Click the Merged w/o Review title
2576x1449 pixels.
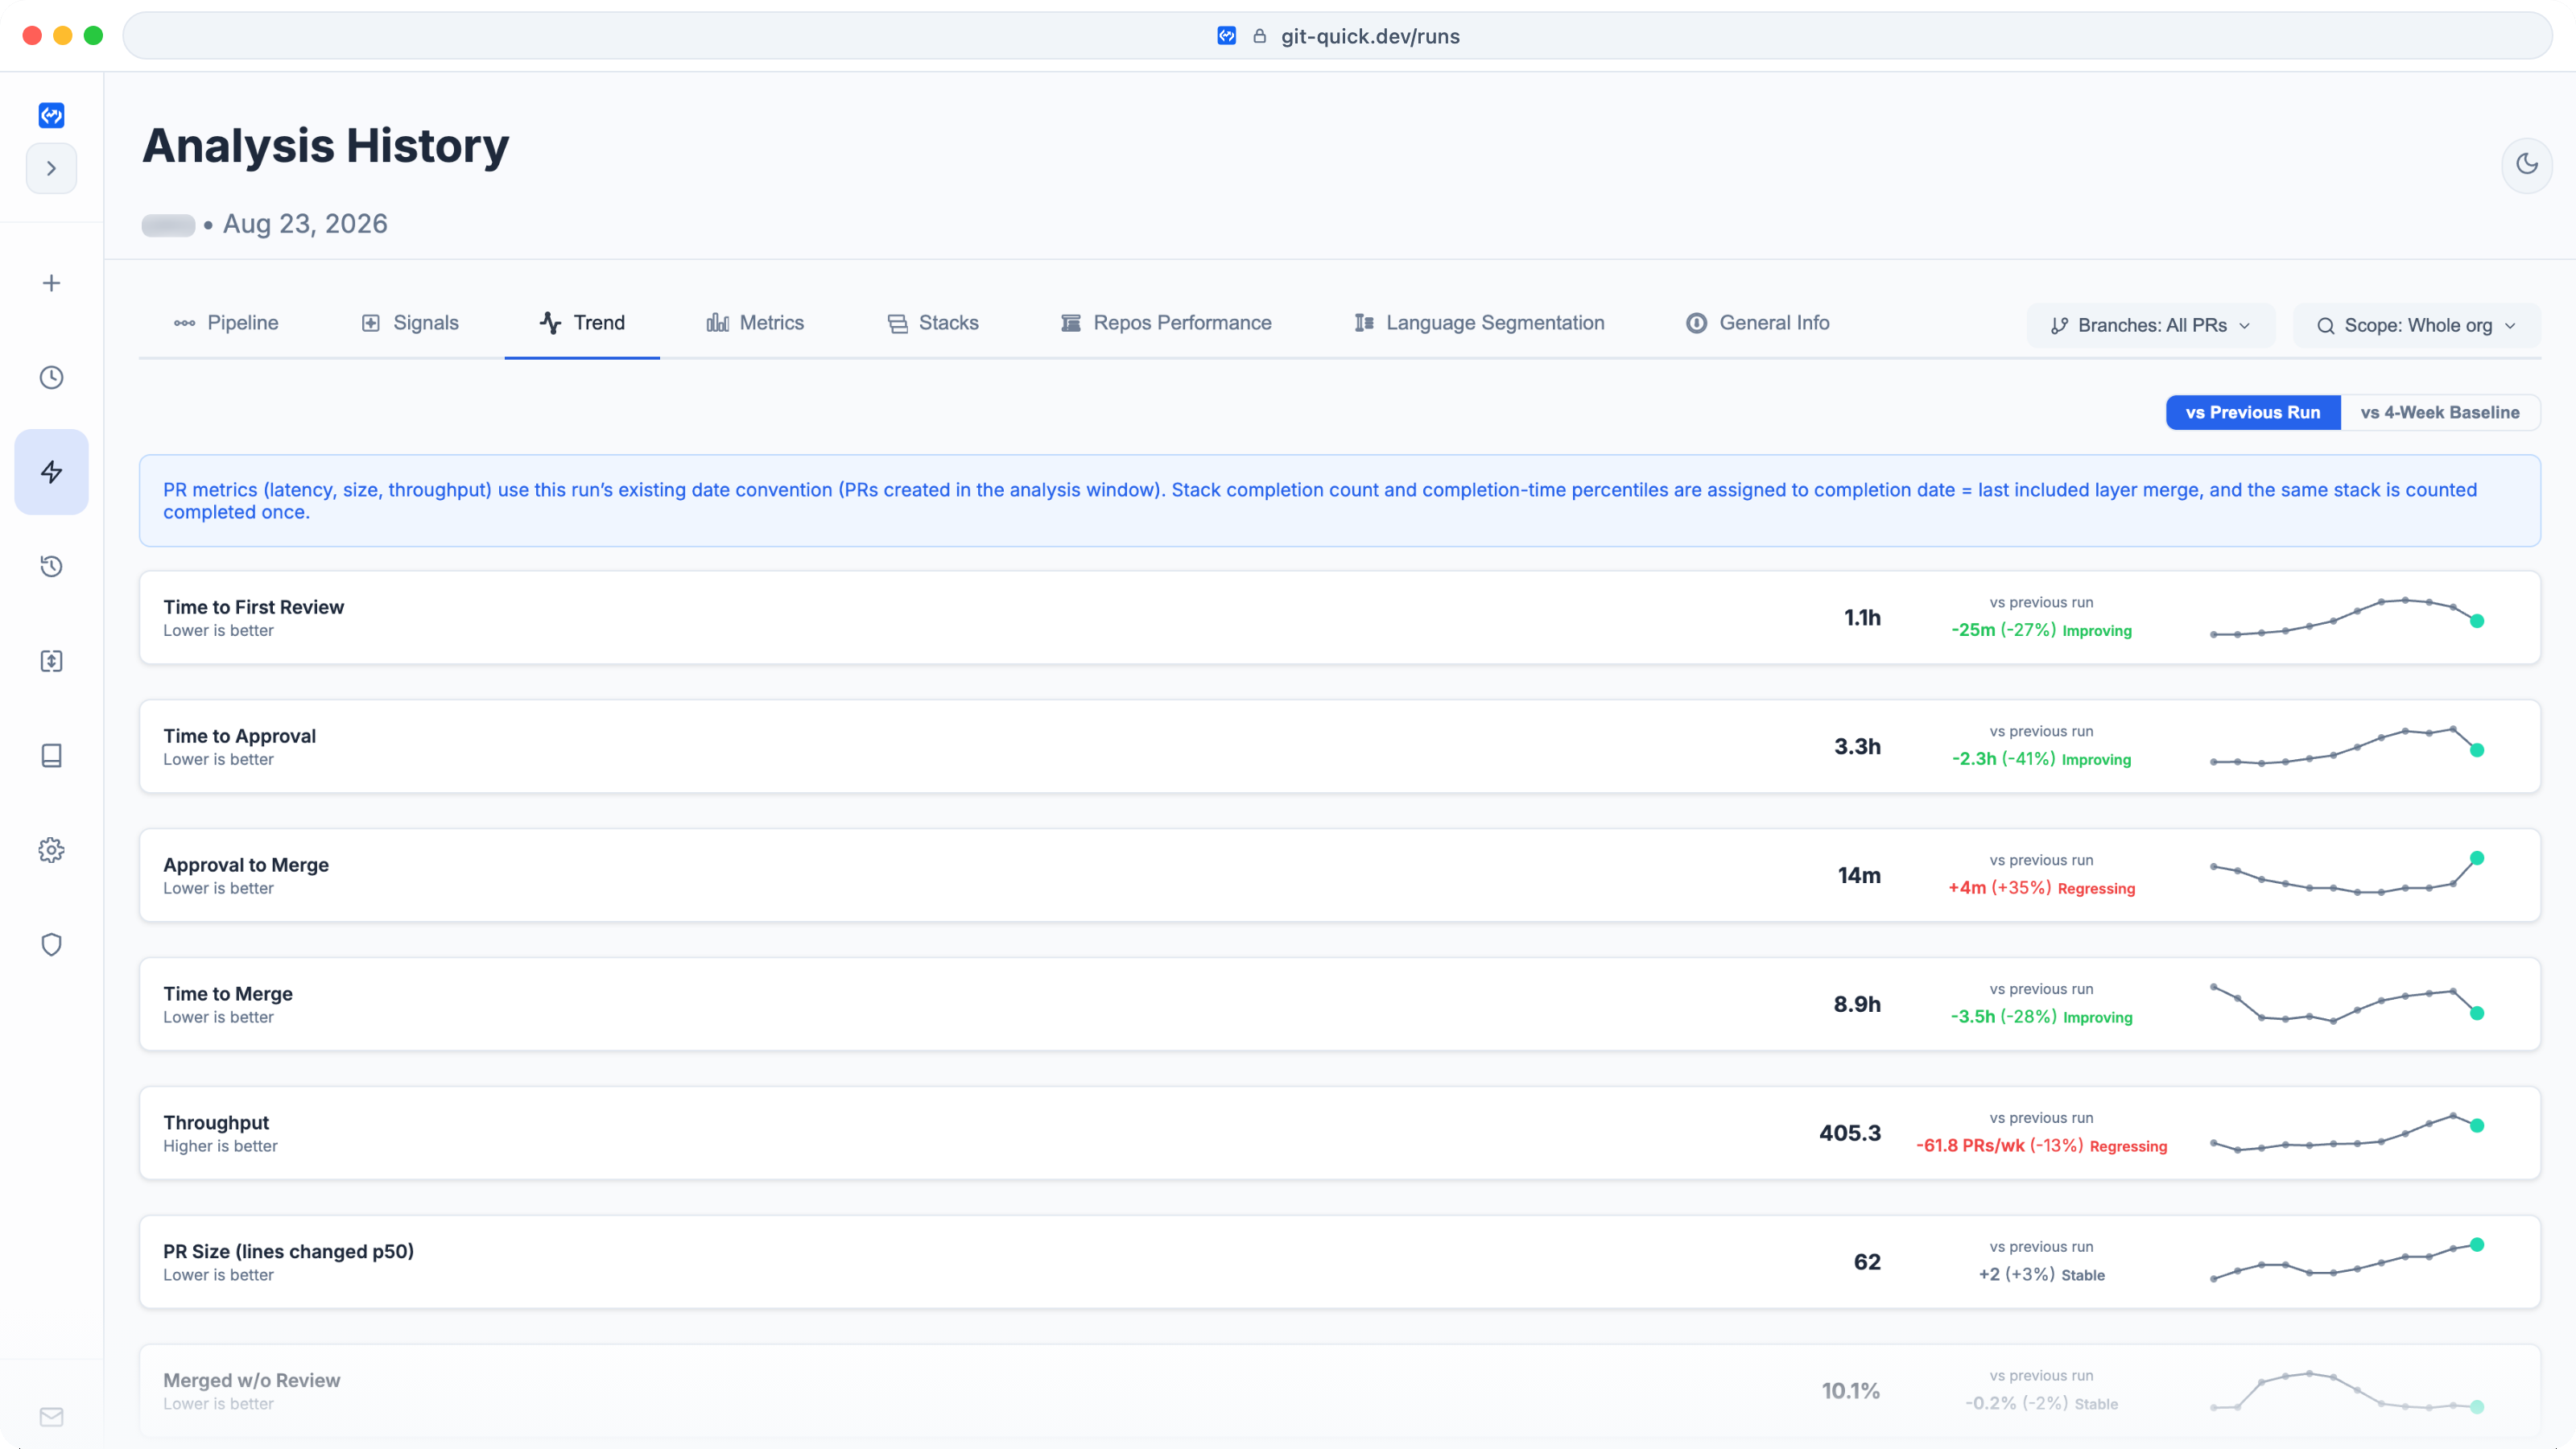coord(251,1381)
